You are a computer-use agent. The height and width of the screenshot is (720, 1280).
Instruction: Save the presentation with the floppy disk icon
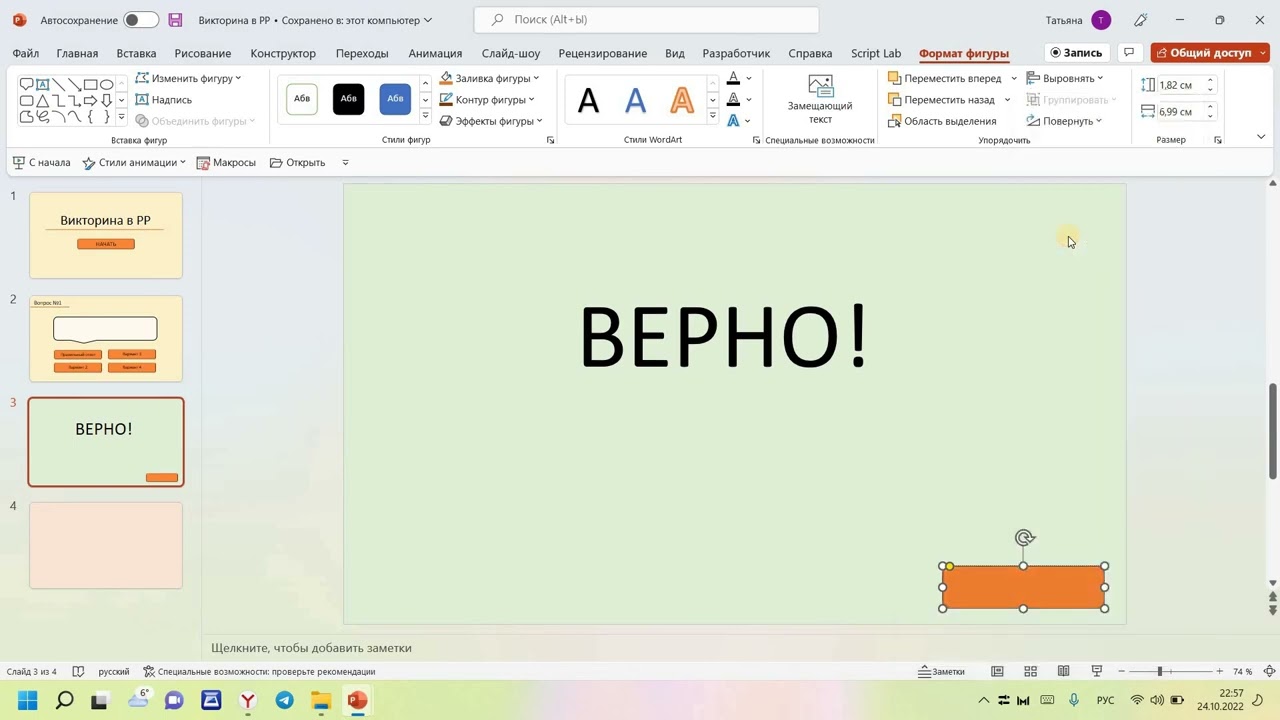176,20
